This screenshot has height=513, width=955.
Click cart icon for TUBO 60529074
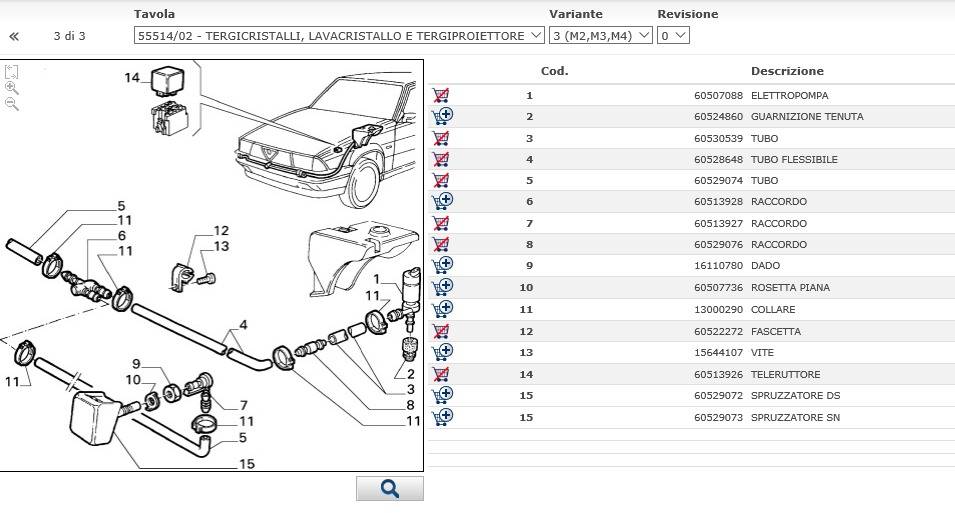[441, 180]
